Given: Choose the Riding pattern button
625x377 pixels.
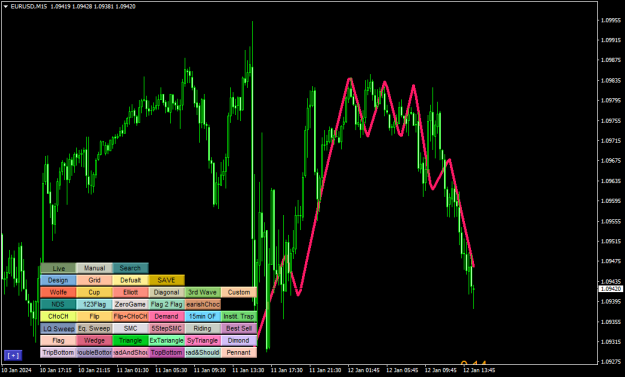Looking at the screenshot, I should coord(202,328).
